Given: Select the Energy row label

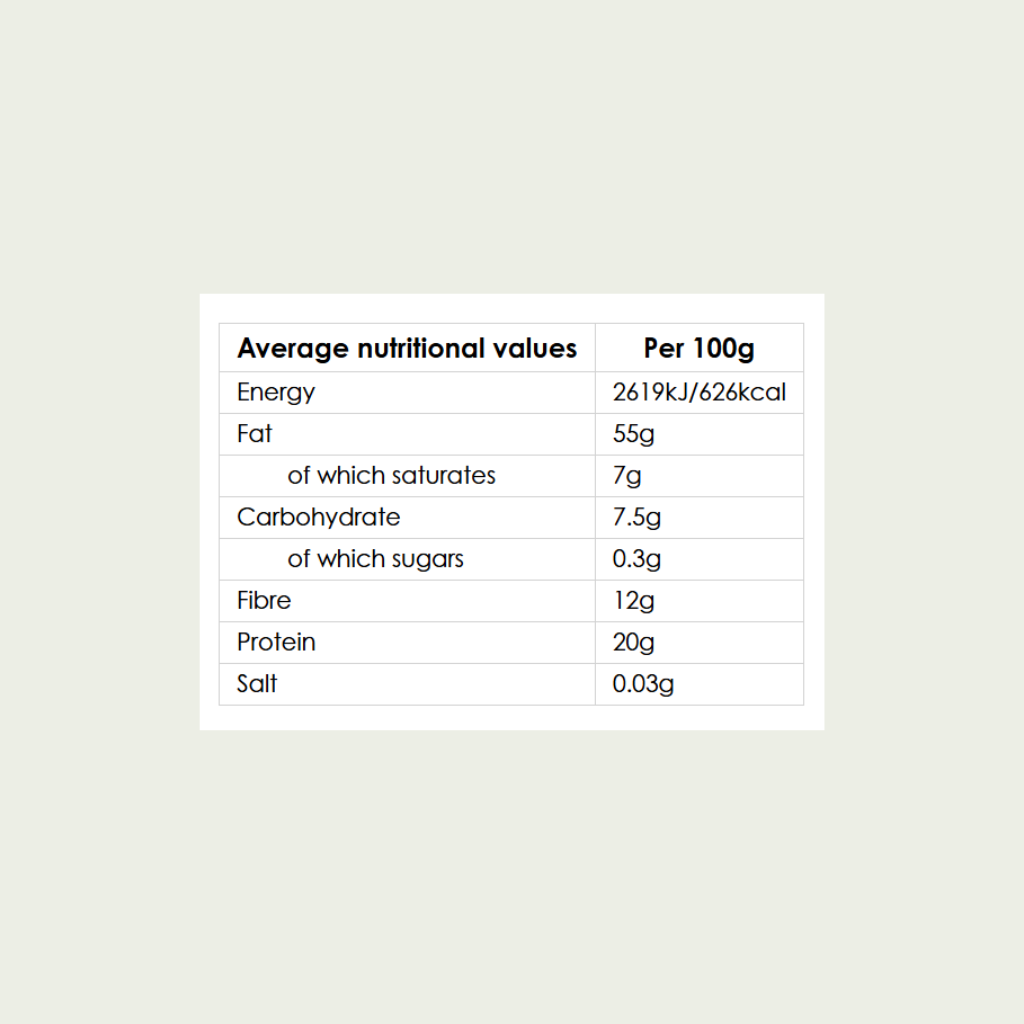Looking at the screenshot, I should [276, 392].
